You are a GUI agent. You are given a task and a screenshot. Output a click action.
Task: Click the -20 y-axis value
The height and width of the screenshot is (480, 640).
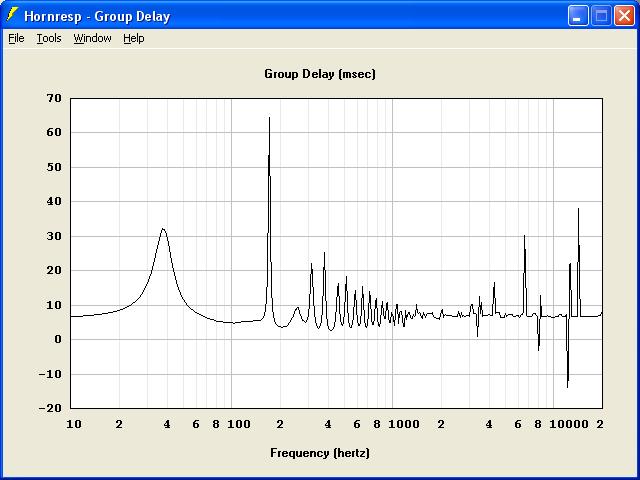click(x=50, y=408)
